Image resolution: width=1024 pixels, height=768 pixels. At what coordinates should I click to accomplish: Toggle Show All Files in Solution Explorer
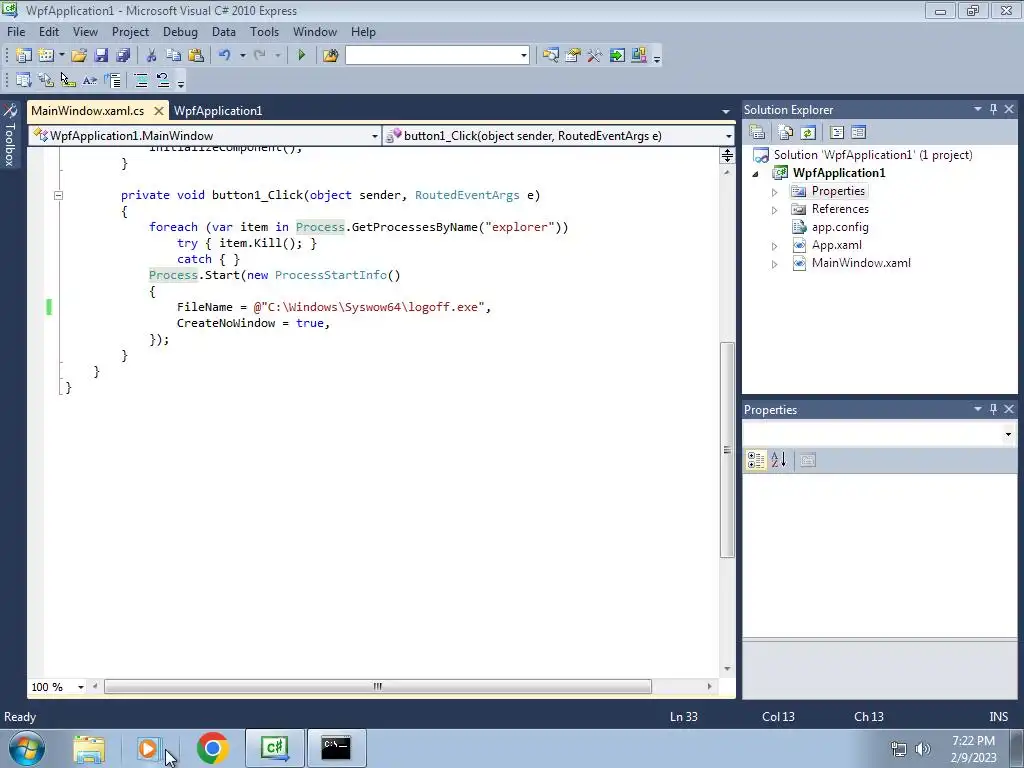(786, 133)
